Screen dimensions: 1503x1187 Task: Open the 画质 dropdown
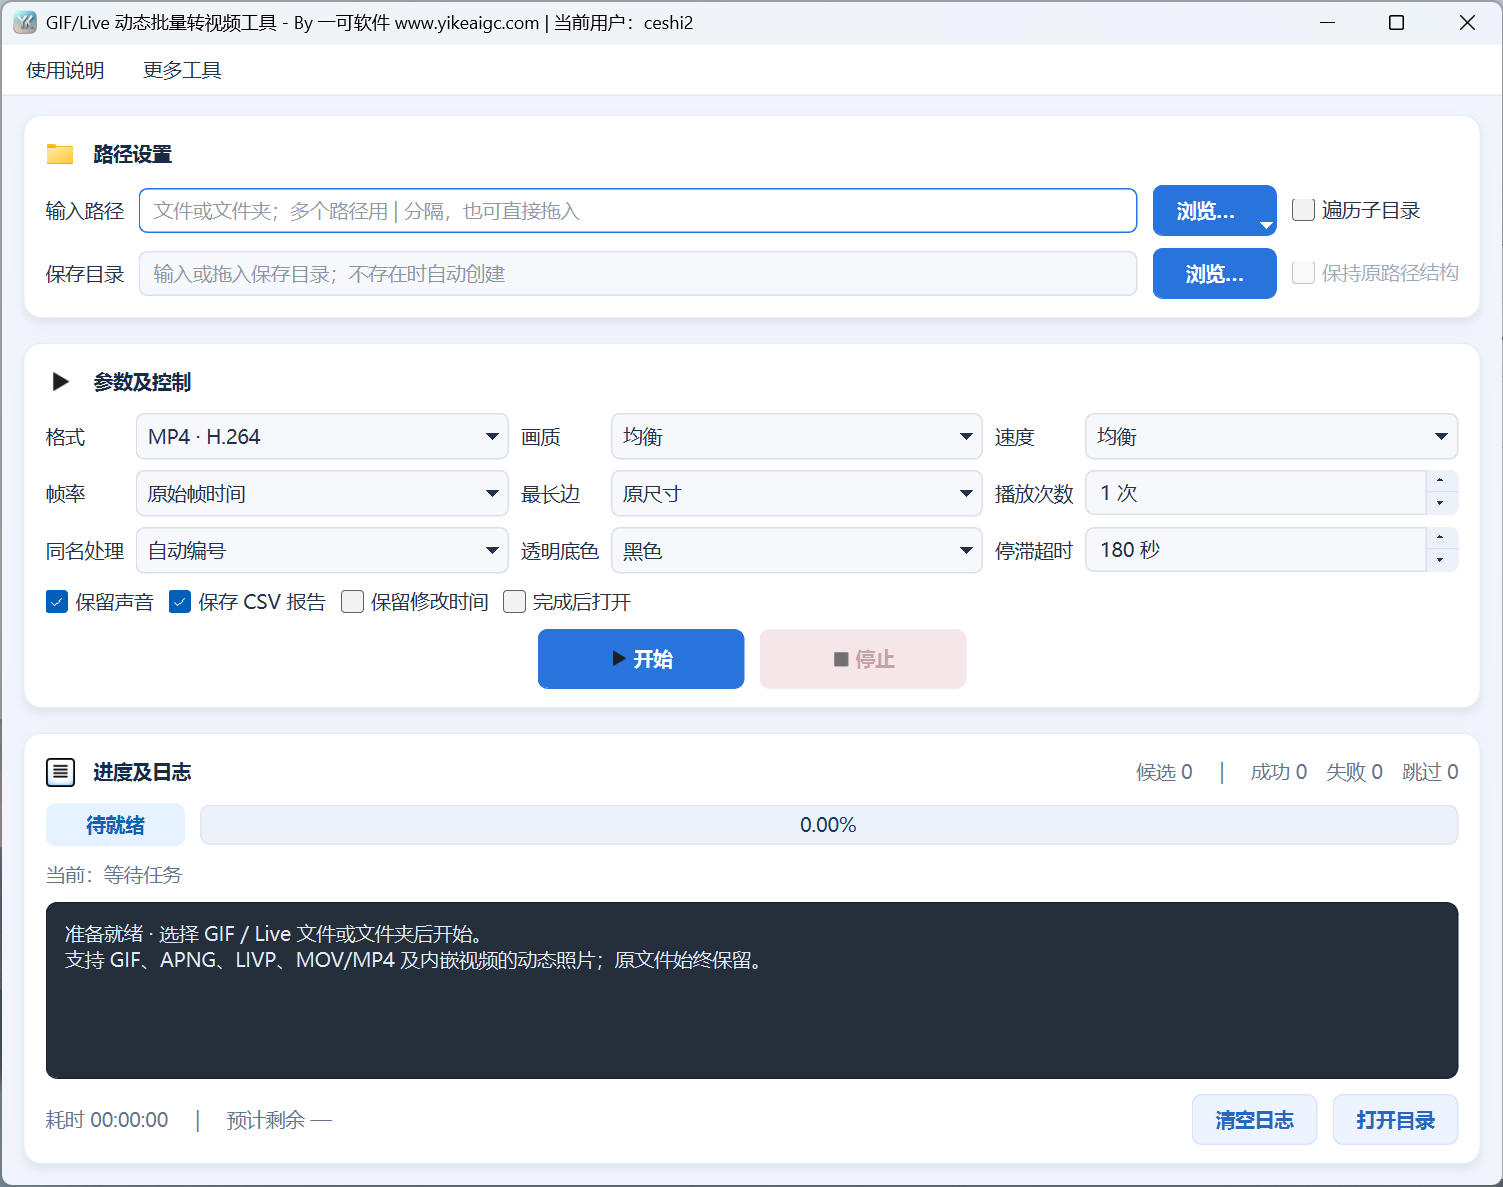click(796, 437)
